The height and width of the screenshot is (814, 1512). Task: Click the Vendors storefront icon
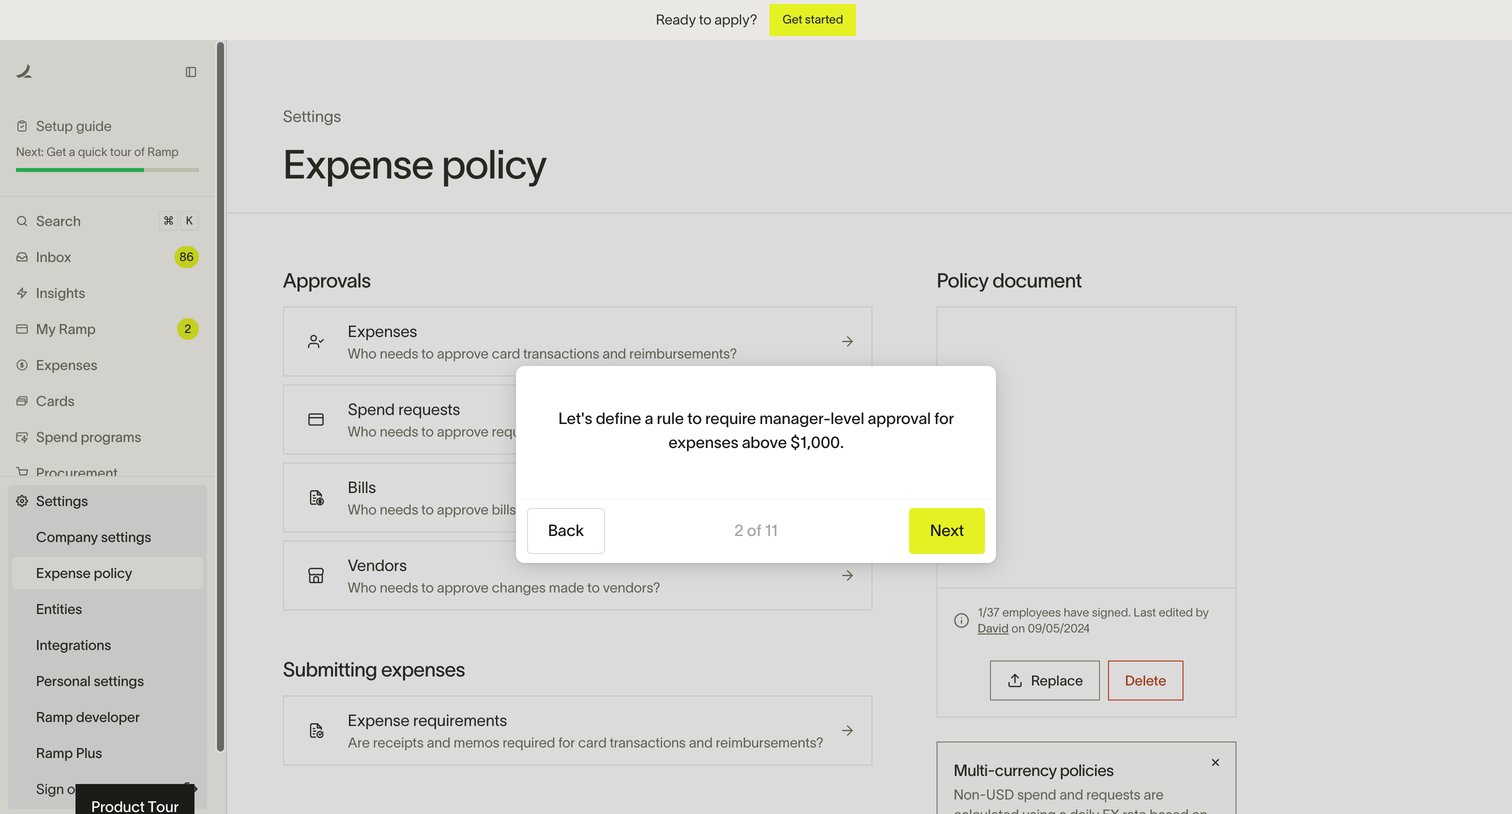click(x=316, y=576)
